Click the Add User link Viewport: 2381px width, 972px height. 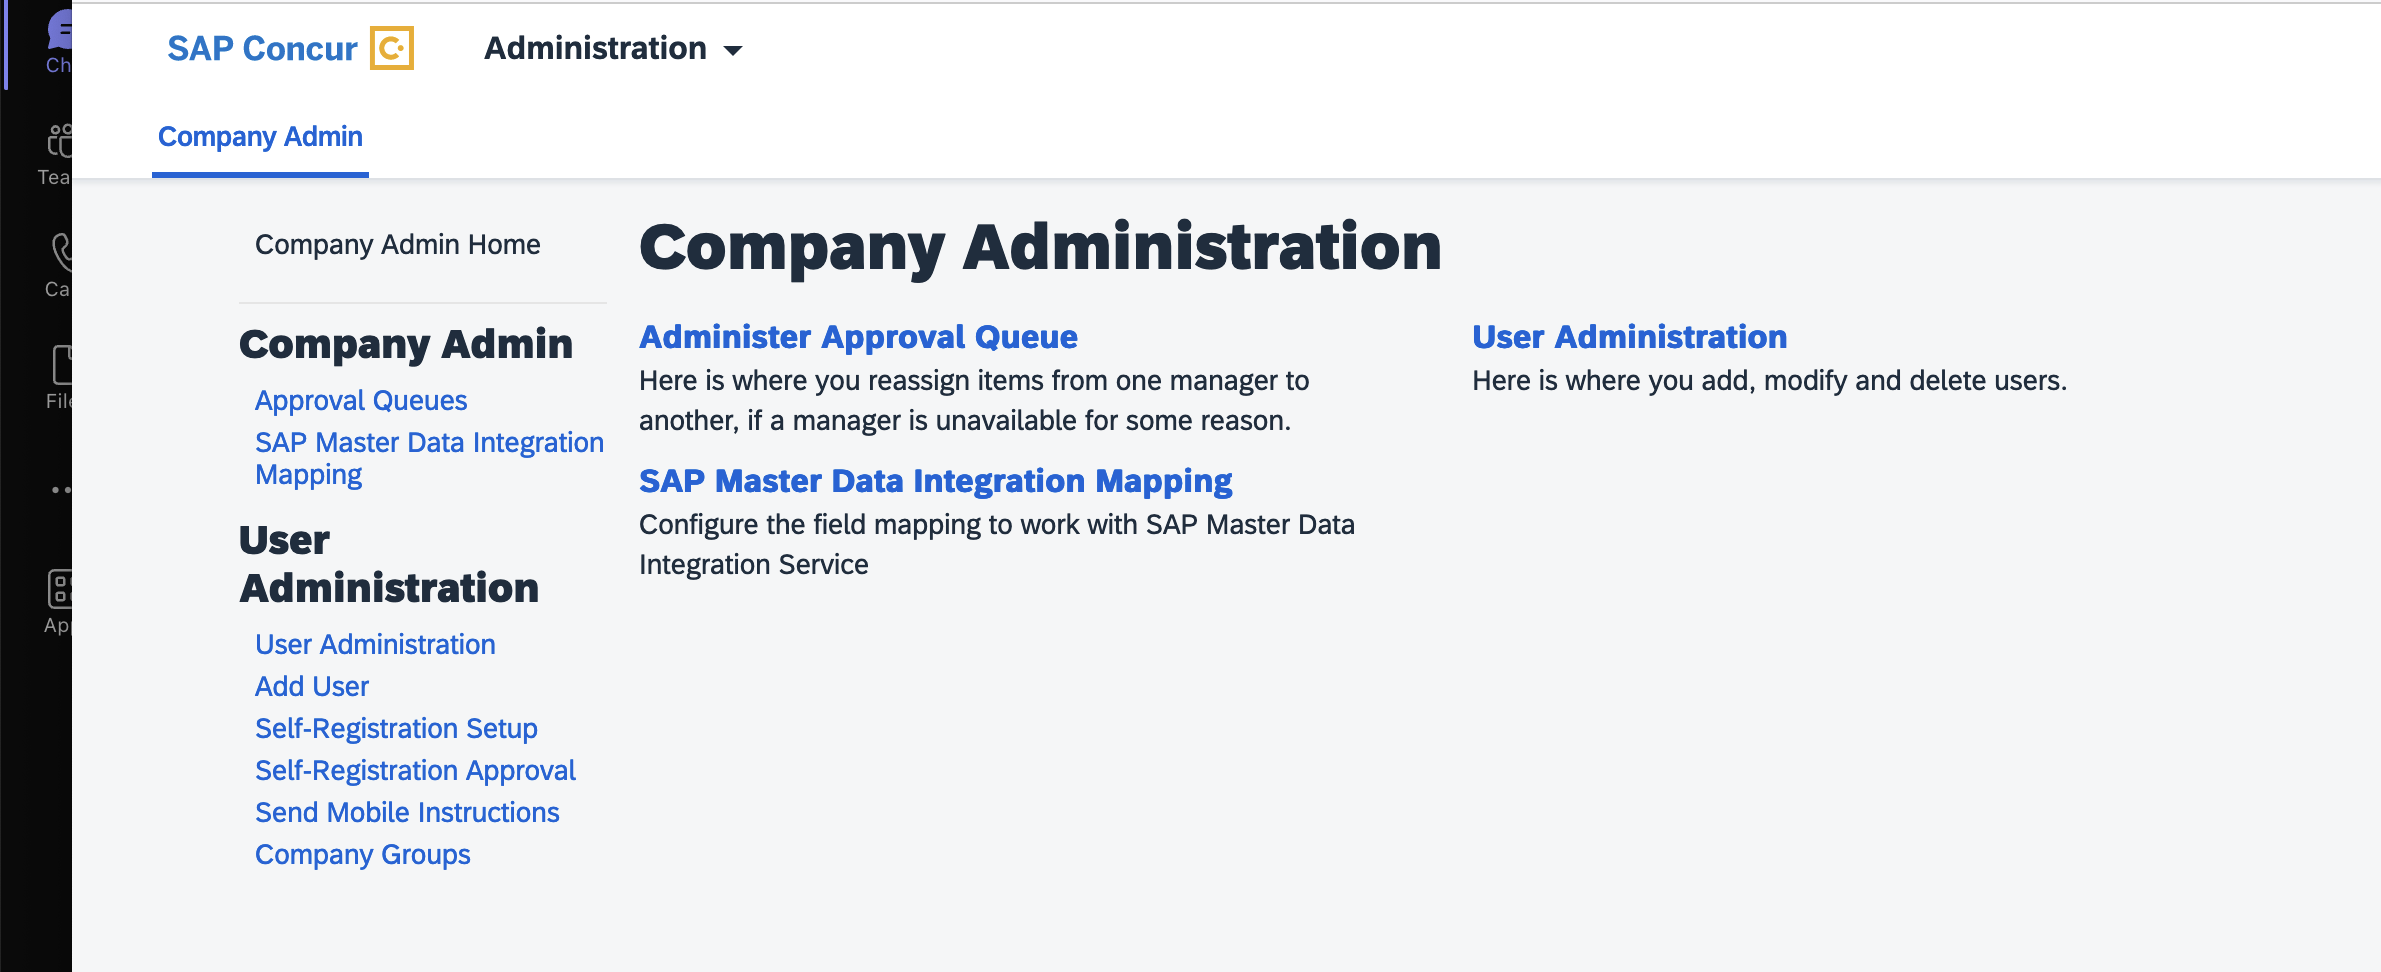pyautogui.click(x=311, y=686)
